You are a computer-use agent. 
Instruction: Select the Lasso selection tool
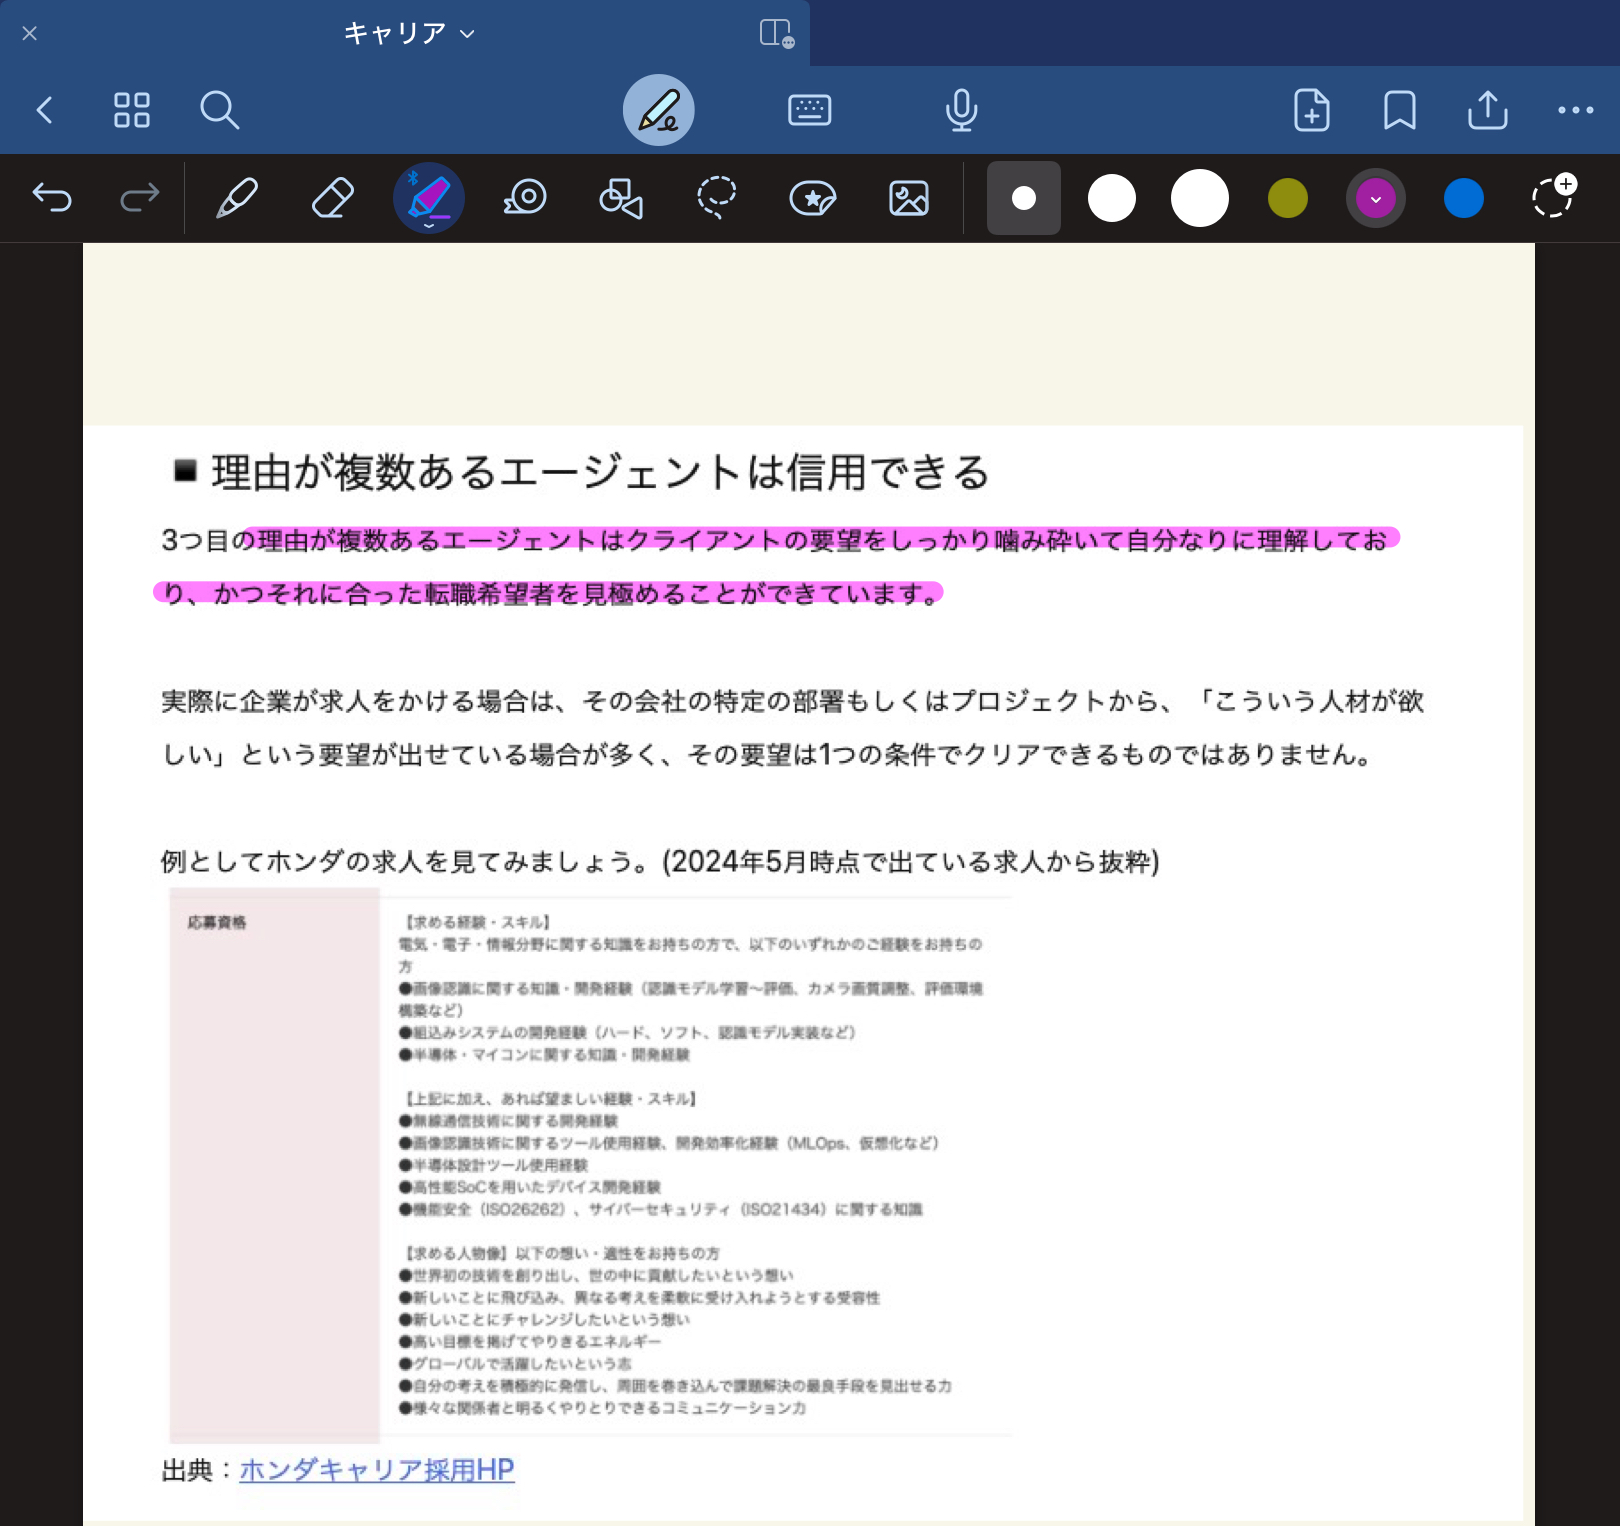click(x=717, y=198)
